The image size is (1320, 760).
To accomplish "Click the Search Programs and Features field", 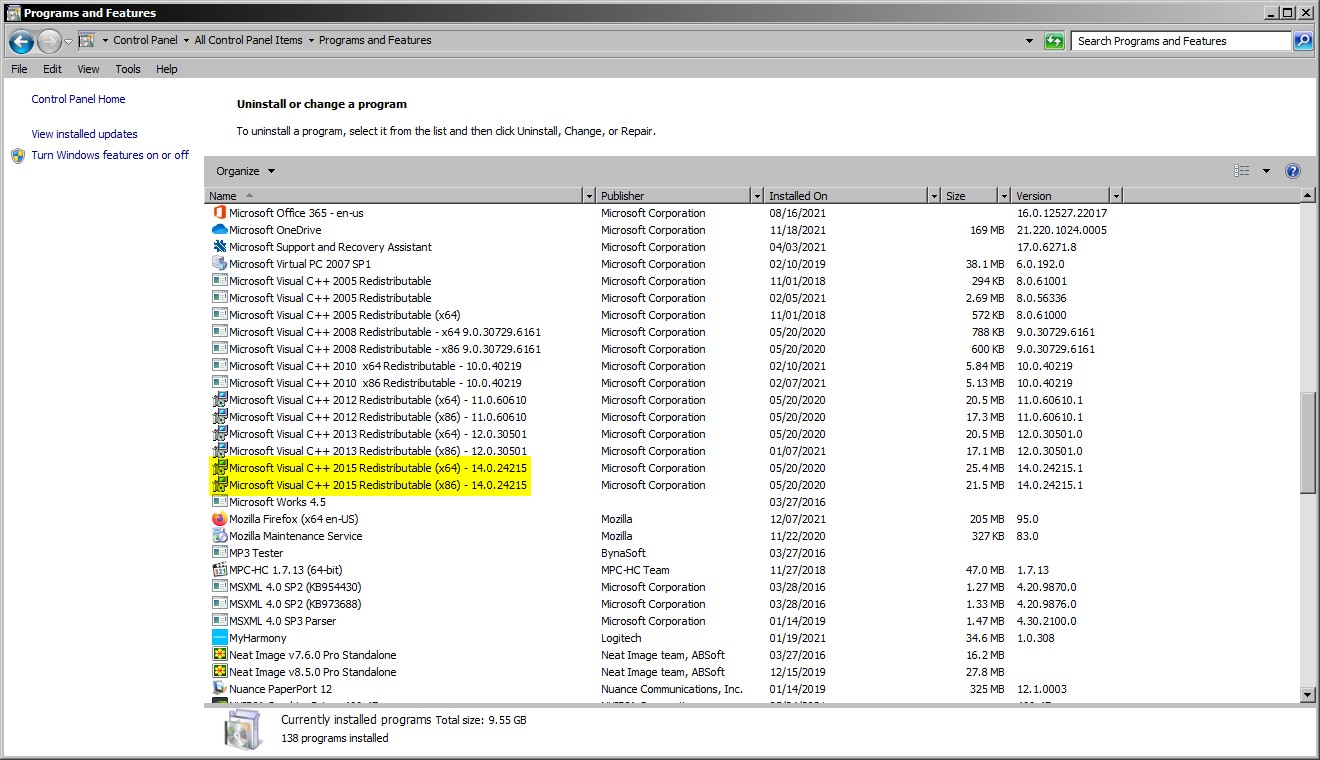I will pyautogui.click(x=1180, y=41).
